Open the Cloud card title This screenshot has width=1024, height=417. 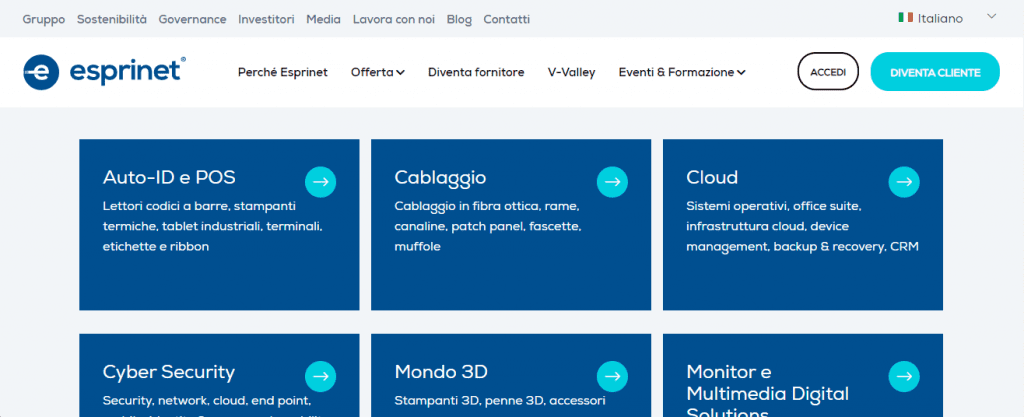click(712, 178)
